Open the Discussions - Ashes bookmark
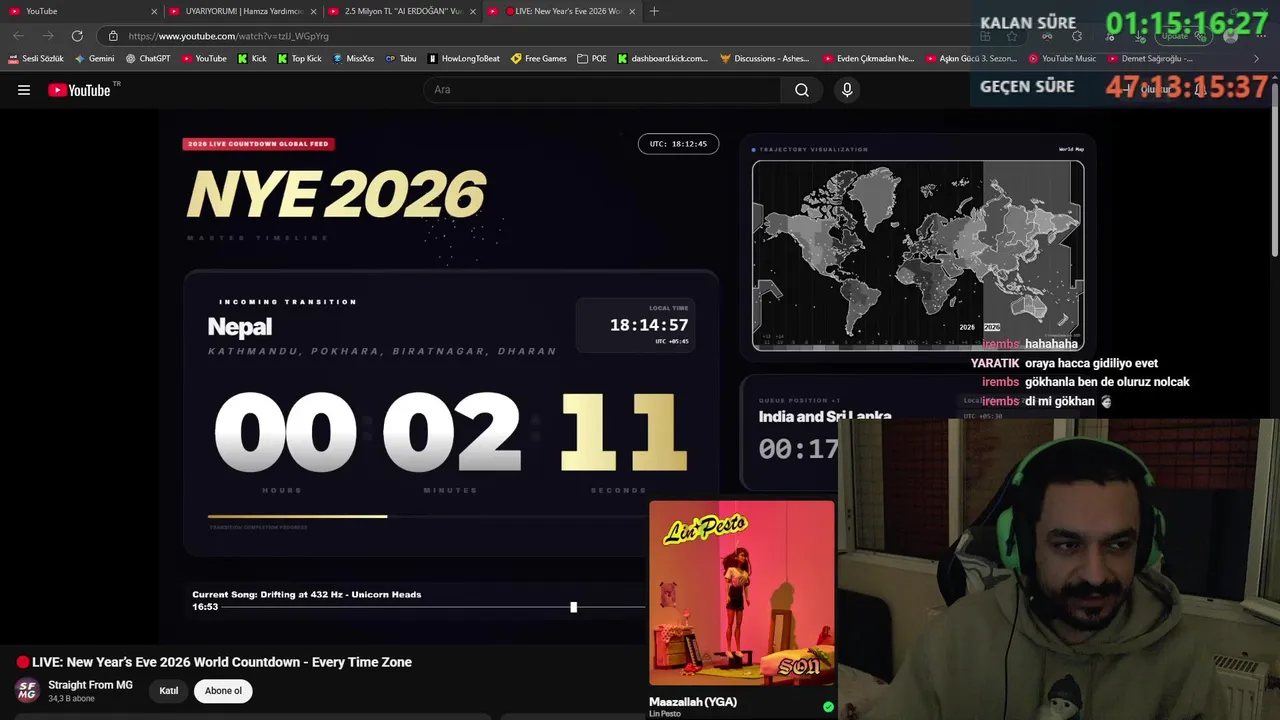The height and width of the screenshot is (720, 1280). pos(765,59)
